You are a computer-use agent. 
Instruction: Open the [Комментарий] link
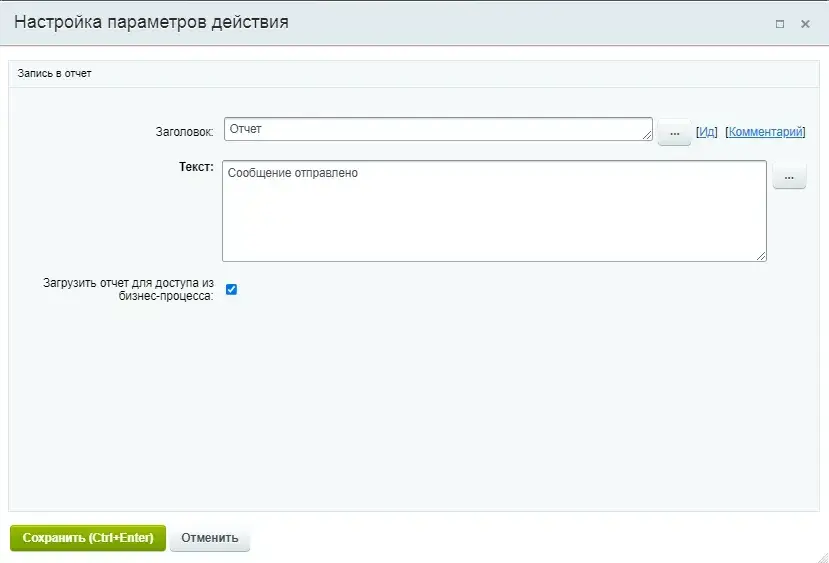[765, 132]
